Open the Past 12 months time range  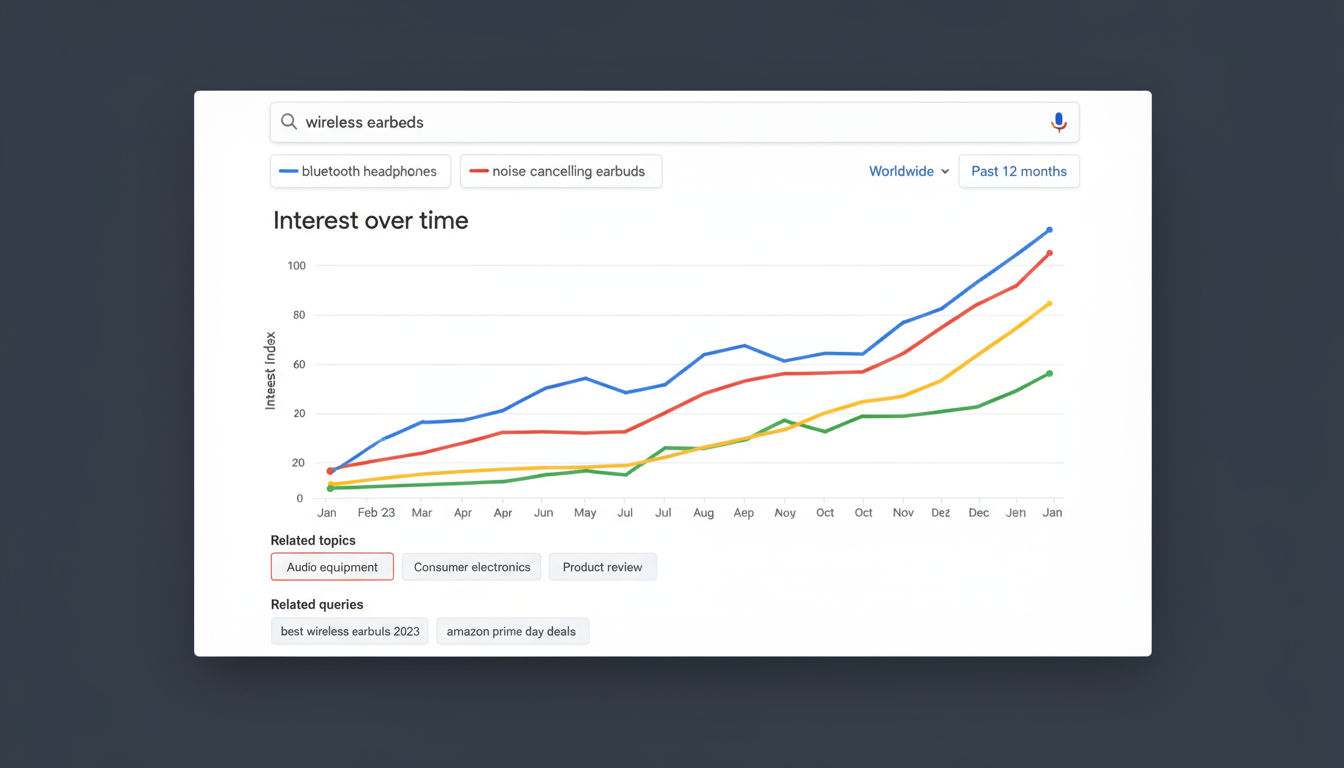point(1018,171)
